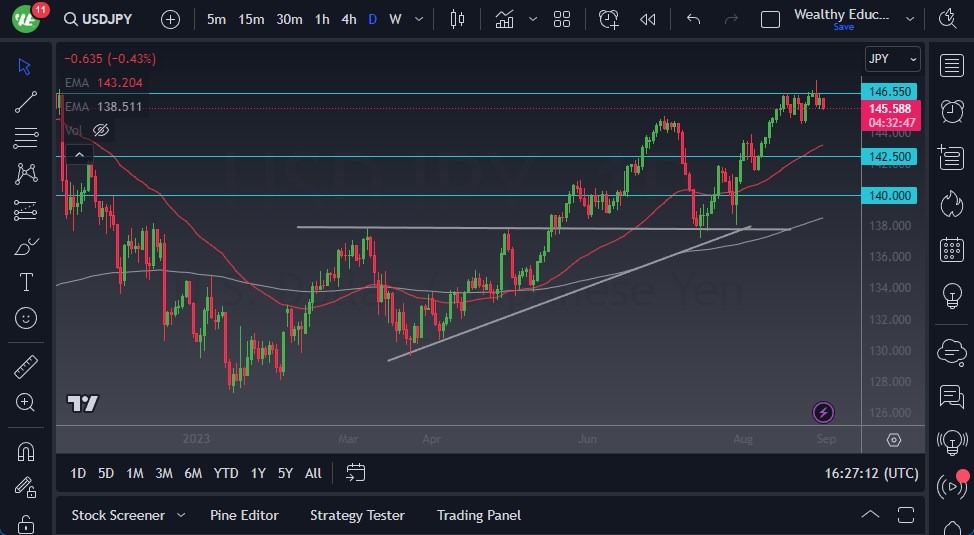Toggle the lock all drawings icon
974x535 pixels.
coord(26,523)
